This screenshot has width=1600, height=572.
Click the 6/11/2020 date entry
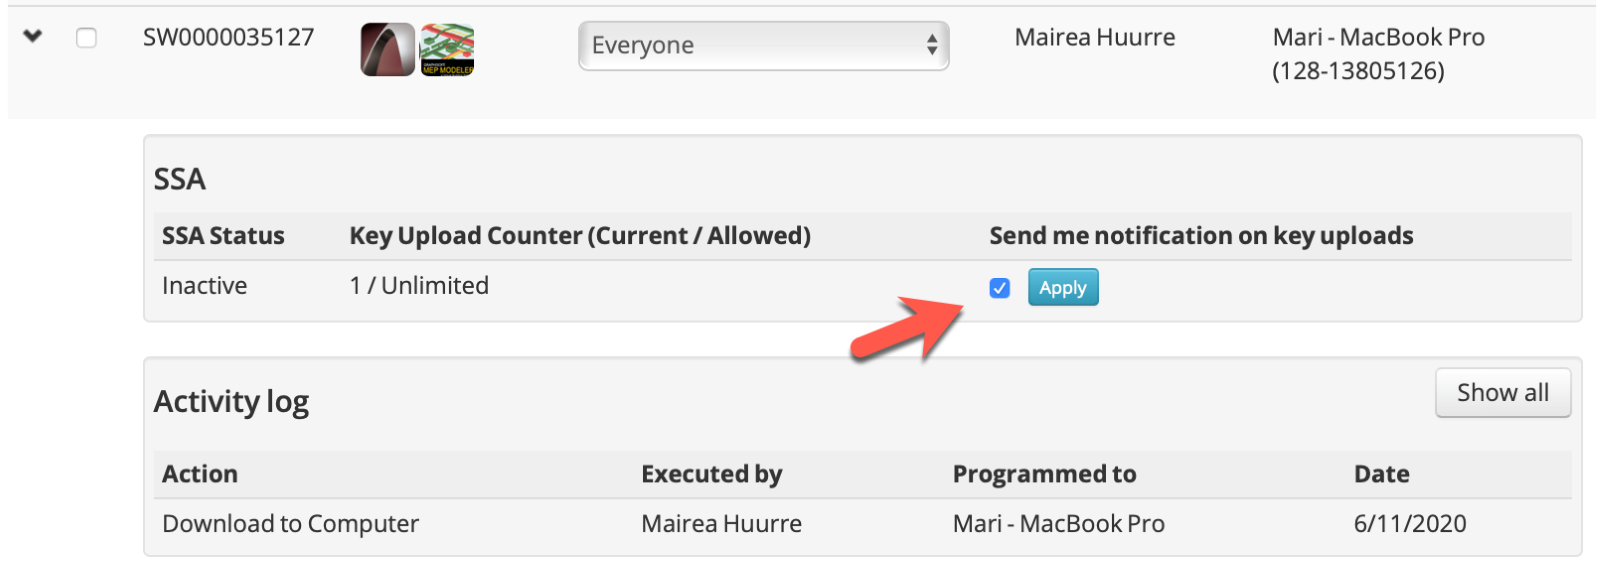tap(1410, 524)
